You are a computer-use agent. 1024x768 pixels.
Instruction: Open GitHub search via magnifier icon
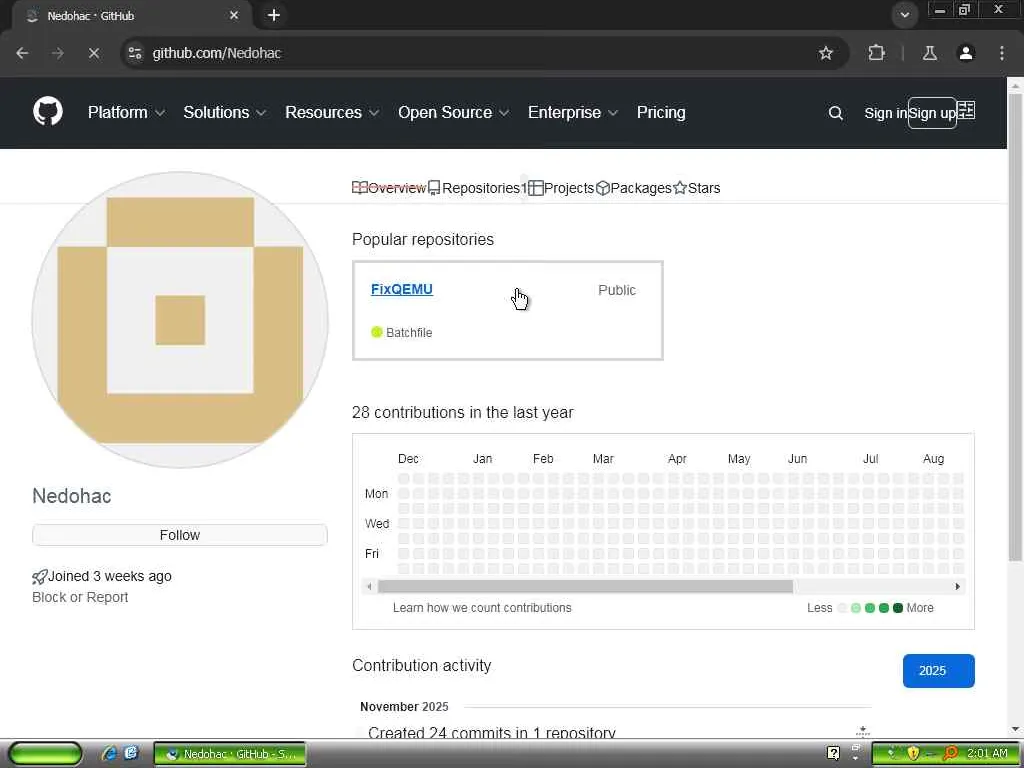click(835, 113)
